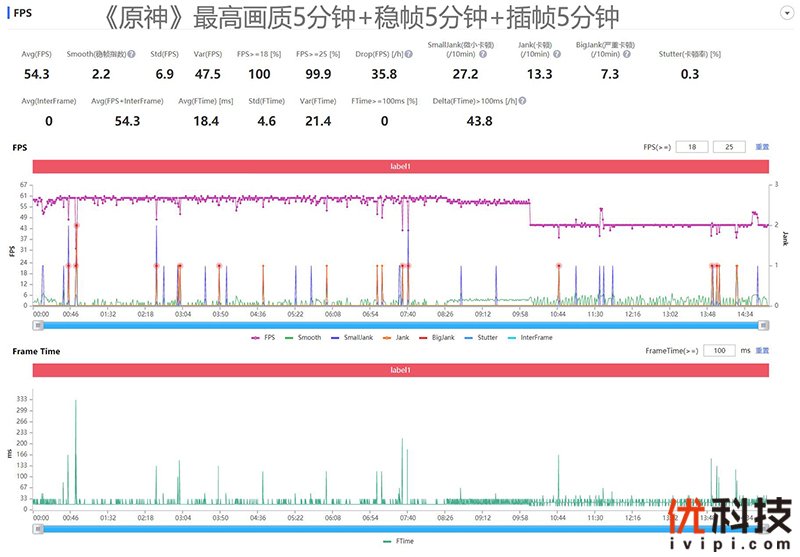Click the FPS>=25 percentage value 99.9
This screenshot has height=557, width=800.
[318, 74]
